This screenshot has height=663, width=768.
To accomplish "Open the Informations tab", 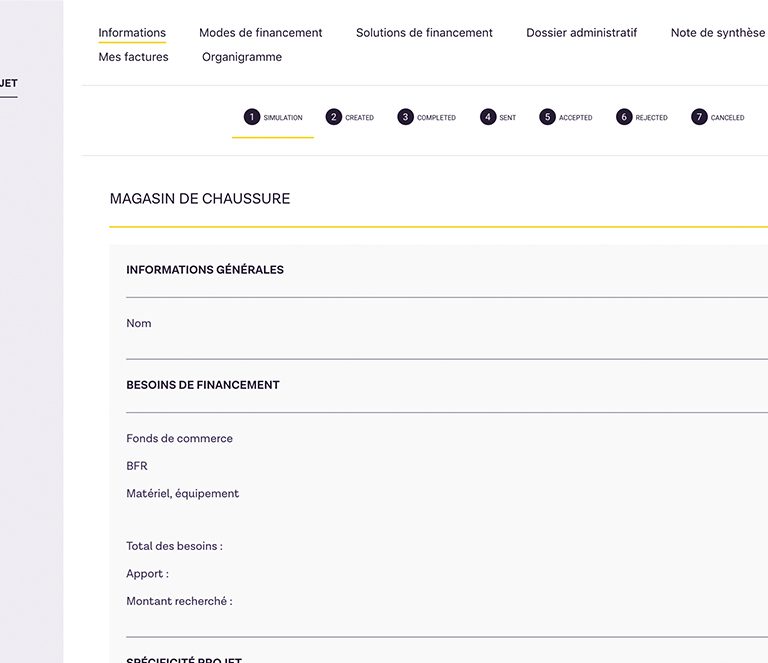I will 132,33.
